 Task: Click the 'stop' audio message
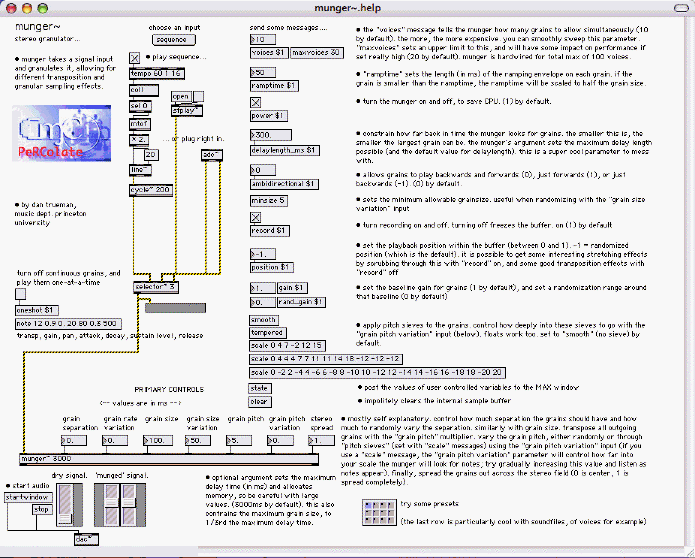coord(43,510)
